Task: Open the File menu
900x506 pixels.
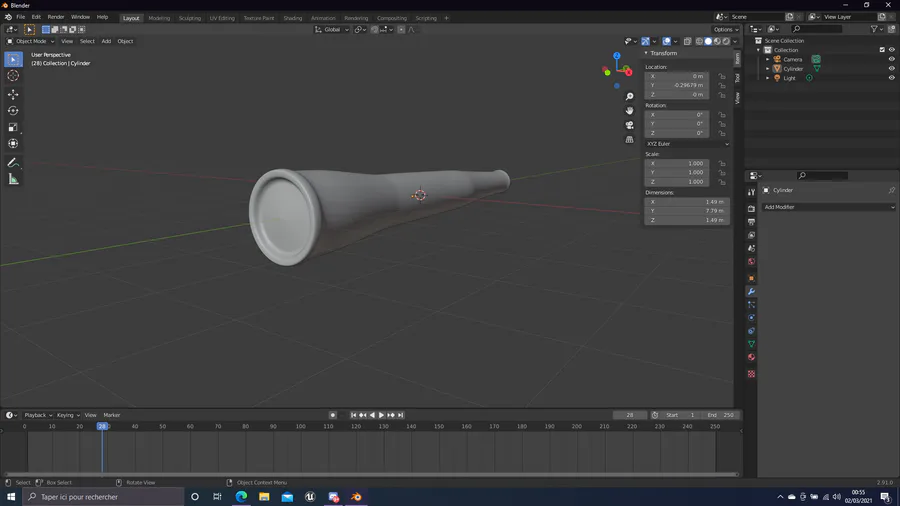Action: [x=21, y=17]
